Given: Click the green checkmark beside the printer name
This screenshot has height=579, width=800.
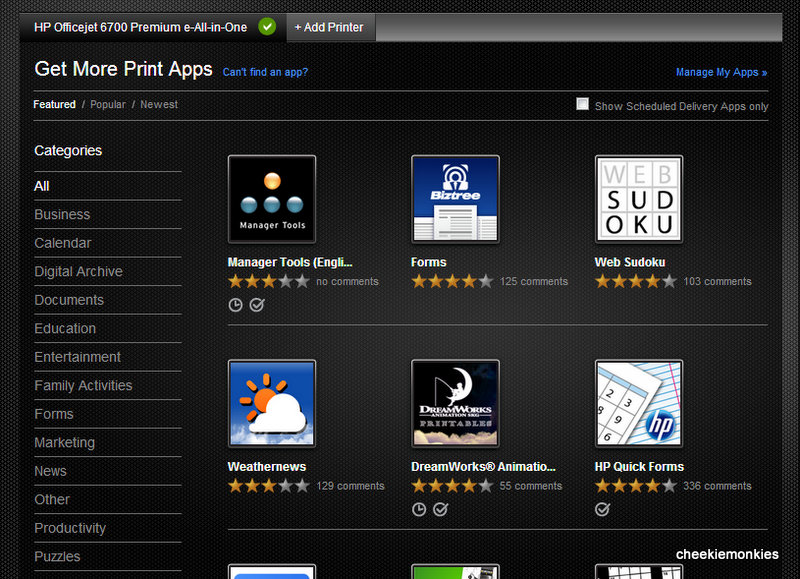Looking at the screenshot, I should point(267,27).
